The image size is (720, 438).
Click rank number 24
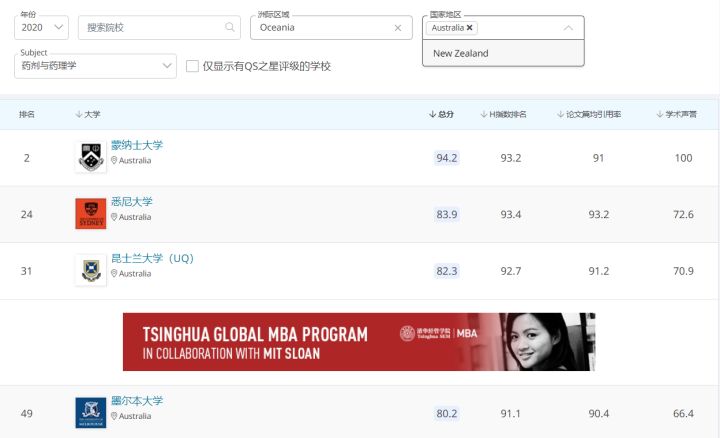27,214
